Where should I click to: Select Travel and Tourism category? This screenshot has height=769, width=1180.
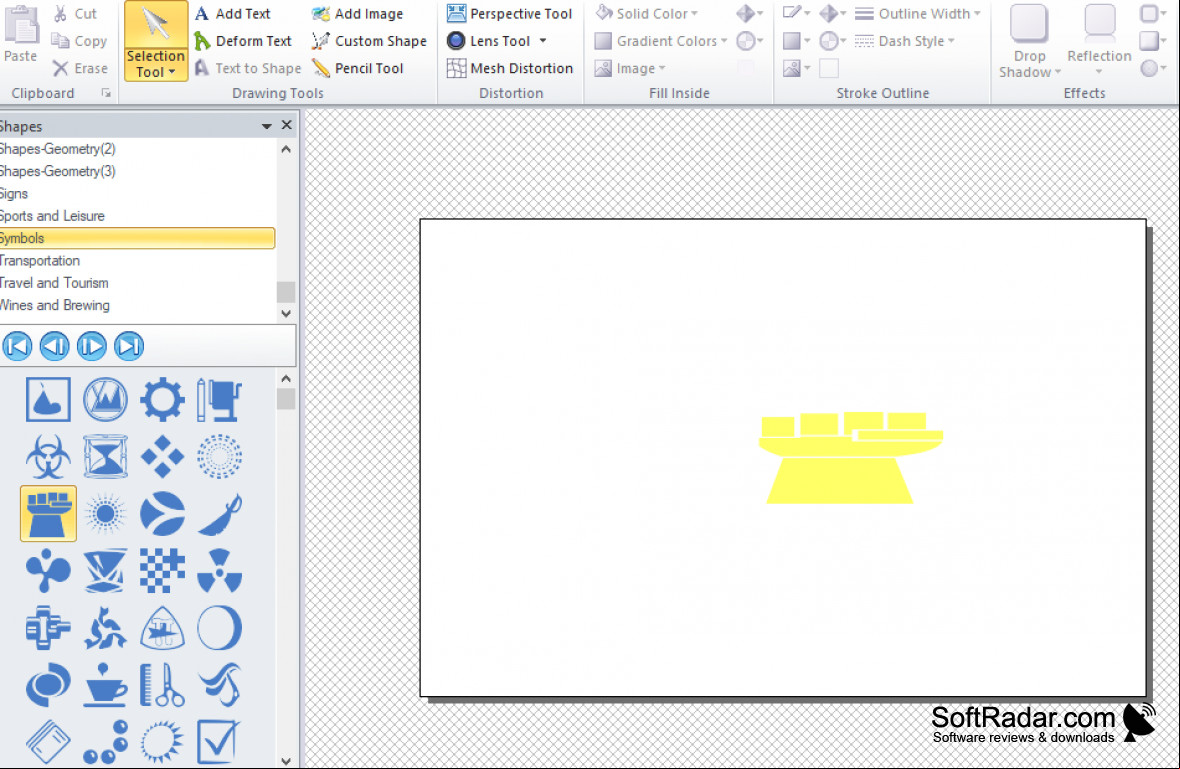pyautogui.click(x=138, y=283)
